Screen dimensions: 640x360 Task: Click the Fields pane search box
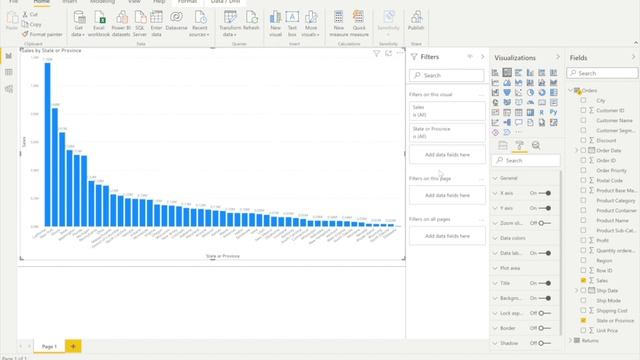(602, 73)
